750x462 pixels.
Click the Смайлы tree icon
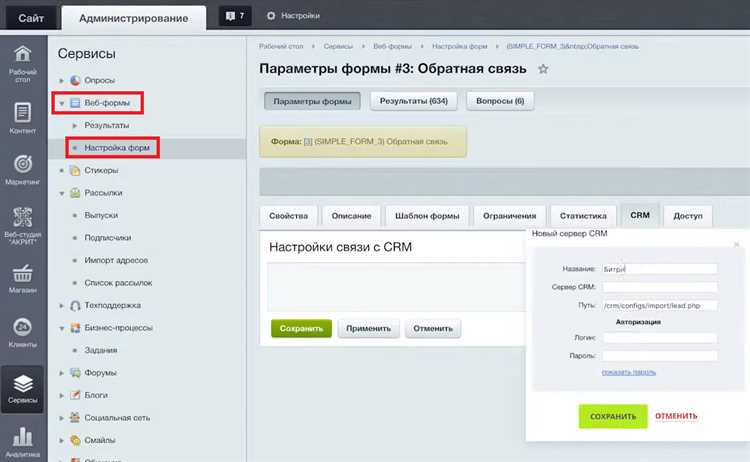75,440
